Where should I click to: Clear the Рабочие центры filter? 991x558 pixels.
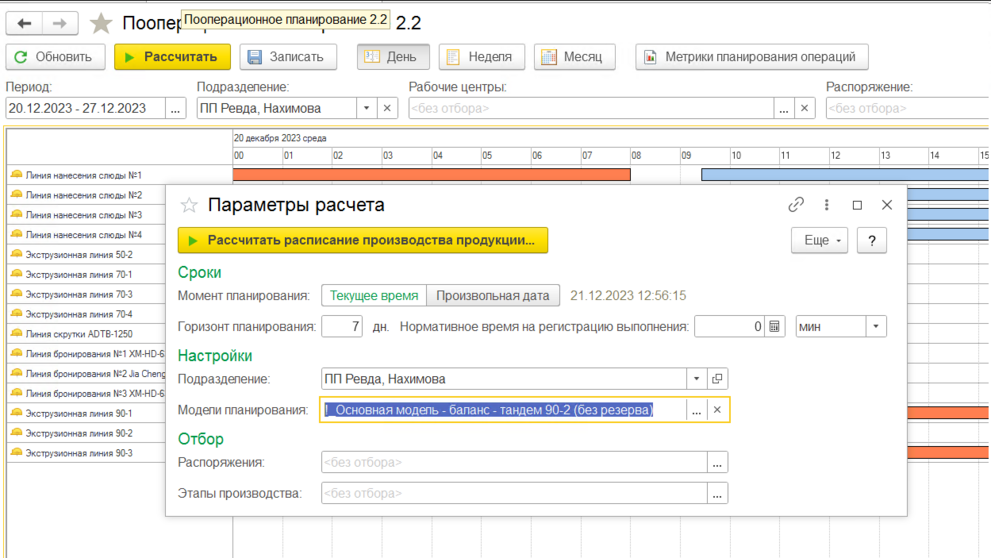point(805,108)
